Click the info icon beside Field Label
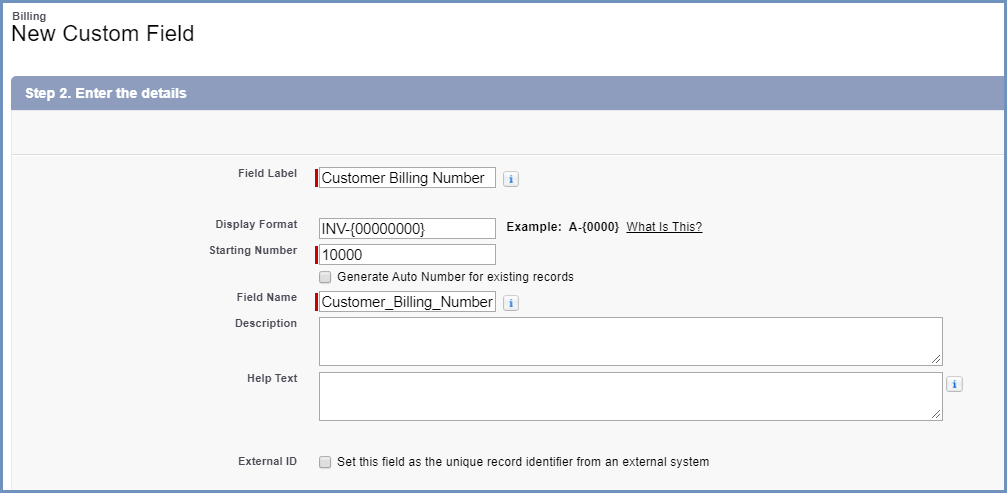1007x493 pixels. [x=511, y=180]
